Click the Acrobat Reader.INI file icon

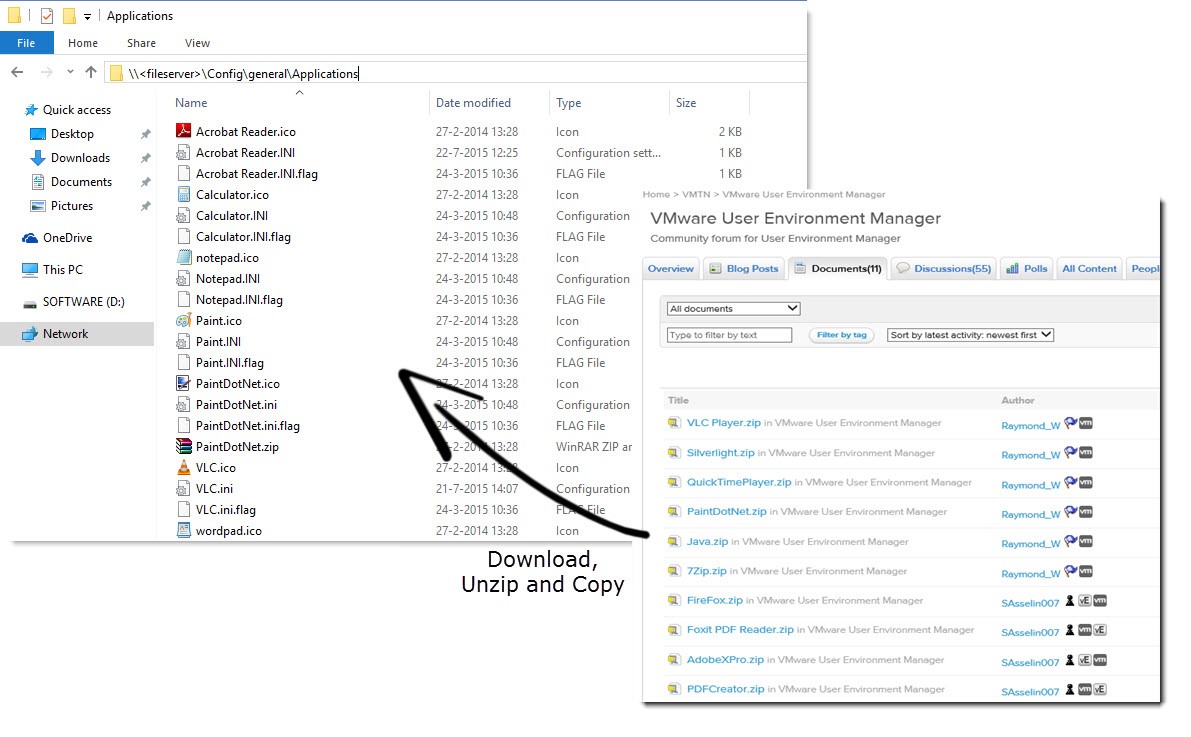click(183, 153)
